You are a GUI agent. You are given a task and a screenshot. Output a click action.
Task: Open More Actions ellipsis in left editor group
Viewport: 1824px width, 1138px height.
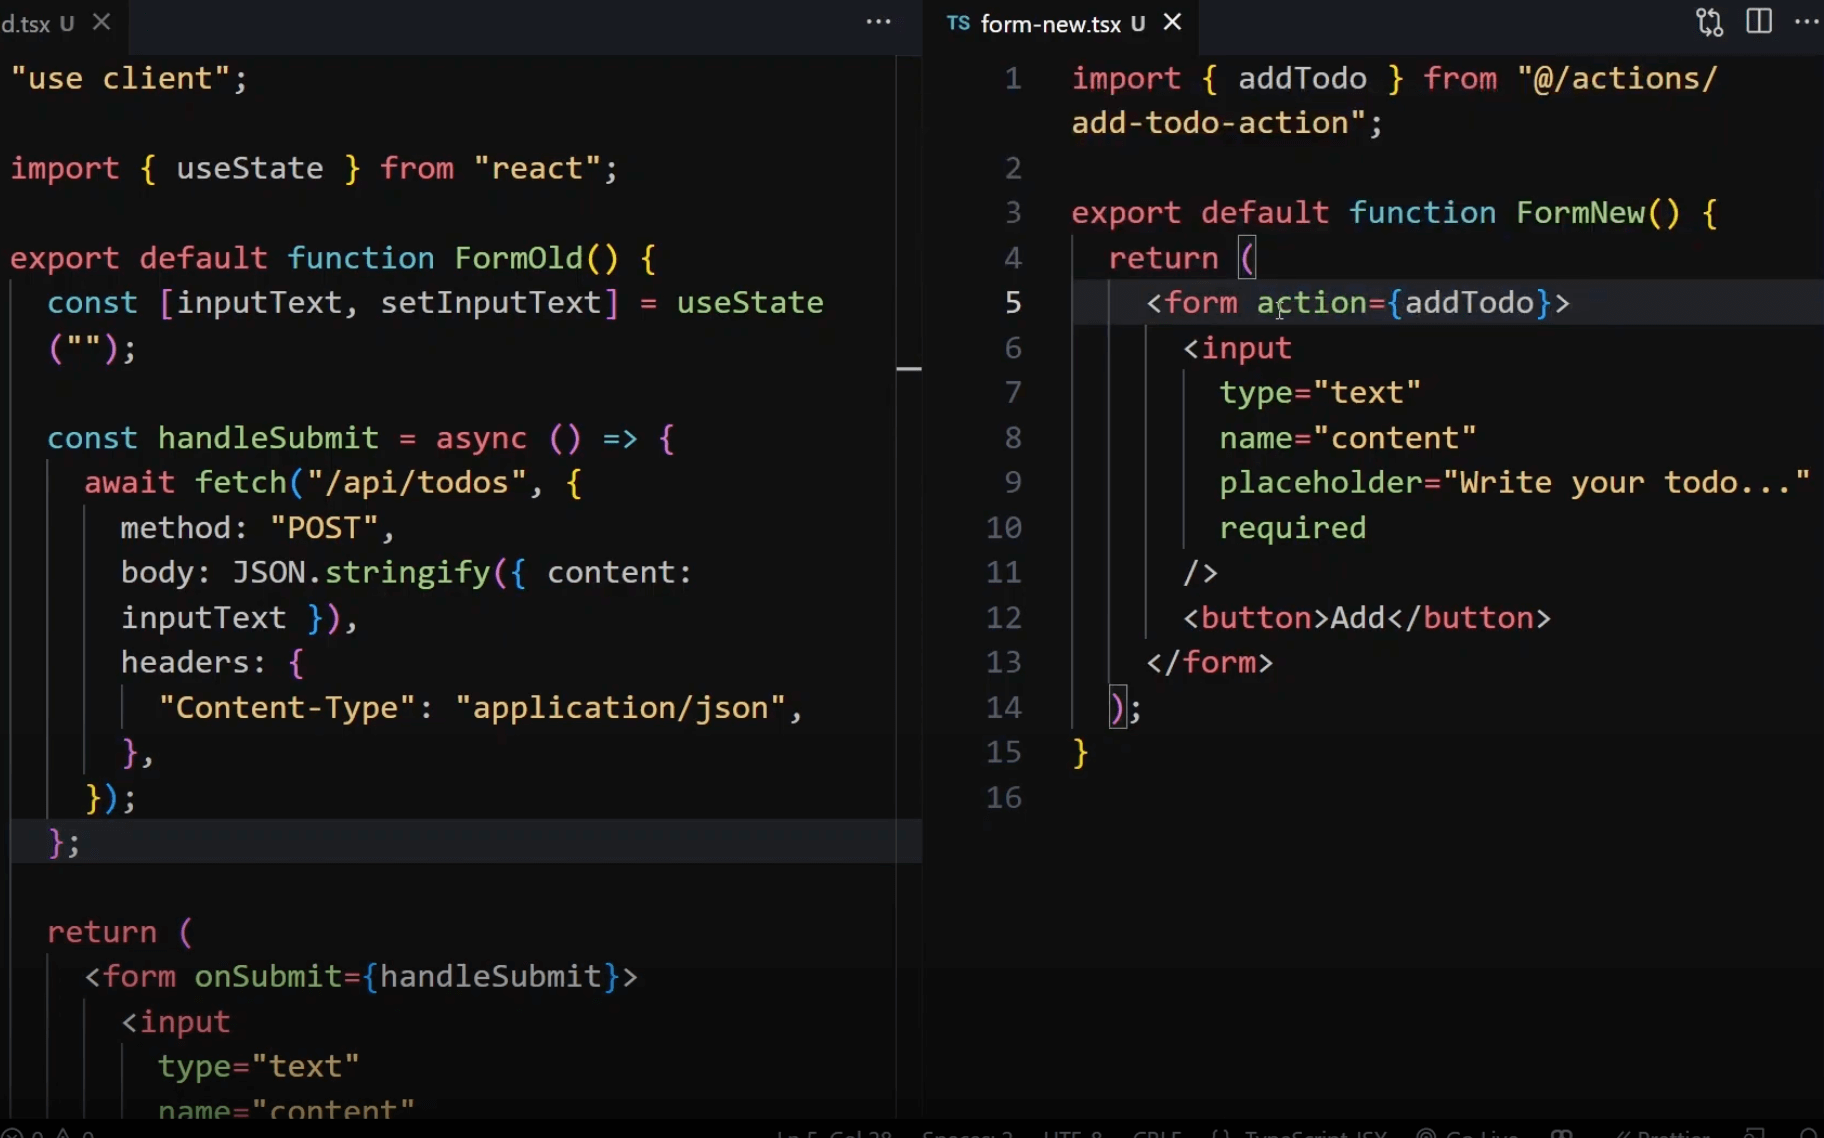tap(878, 21)
